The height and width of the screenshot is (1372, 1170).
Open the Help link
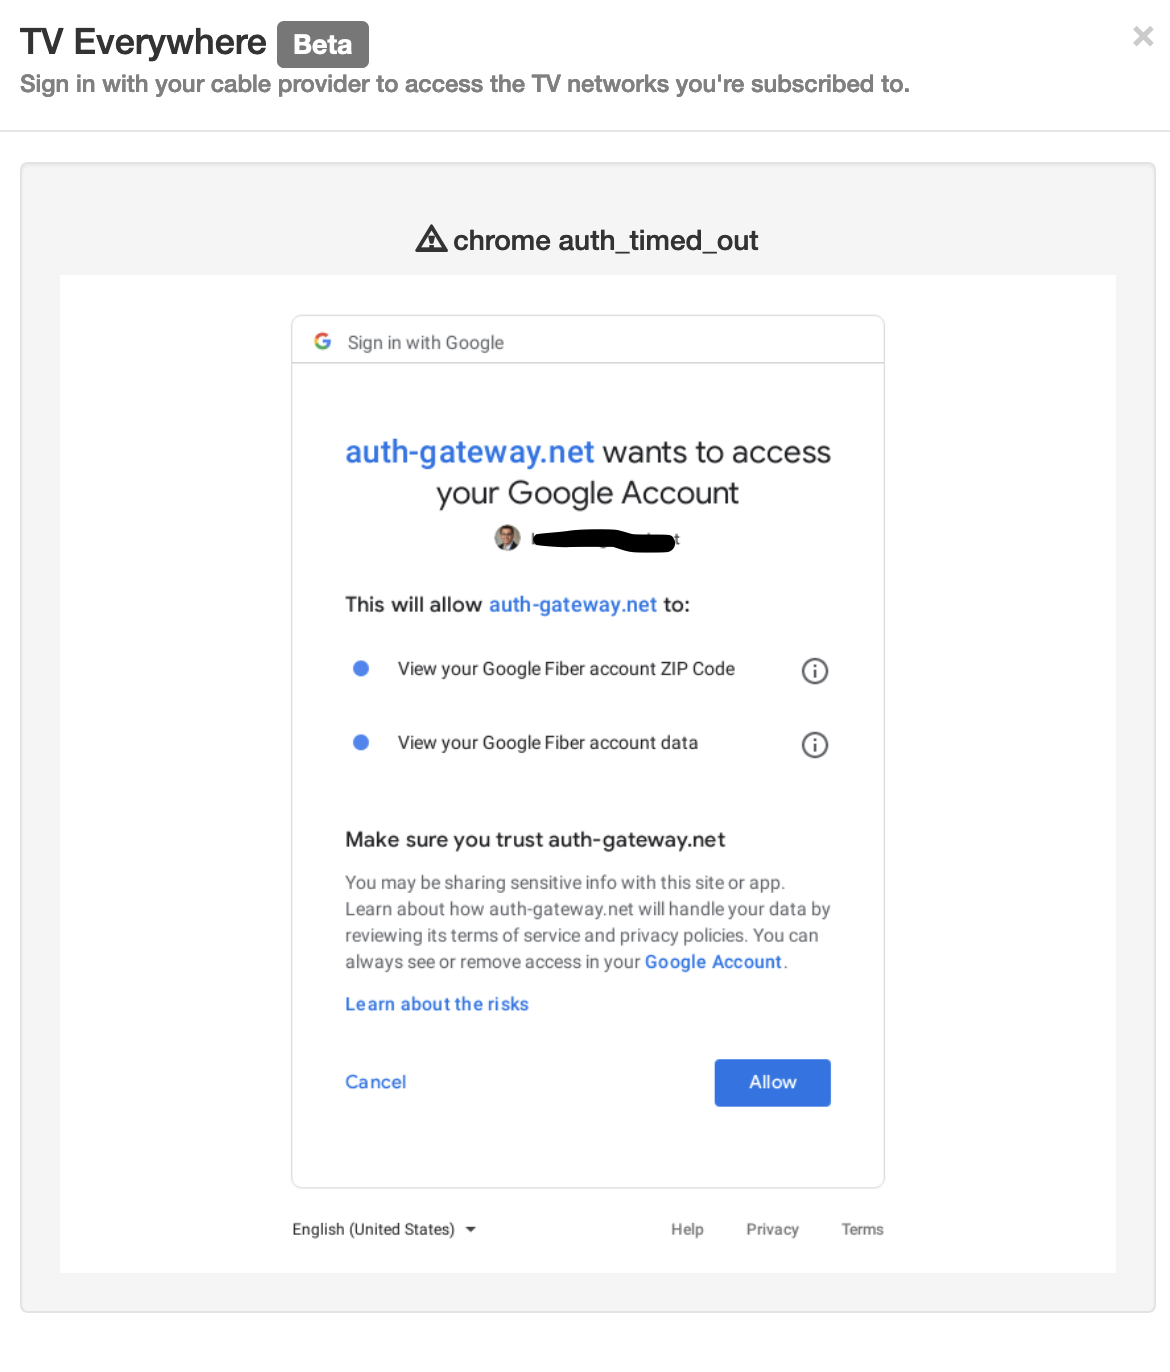pos(687,1229)
